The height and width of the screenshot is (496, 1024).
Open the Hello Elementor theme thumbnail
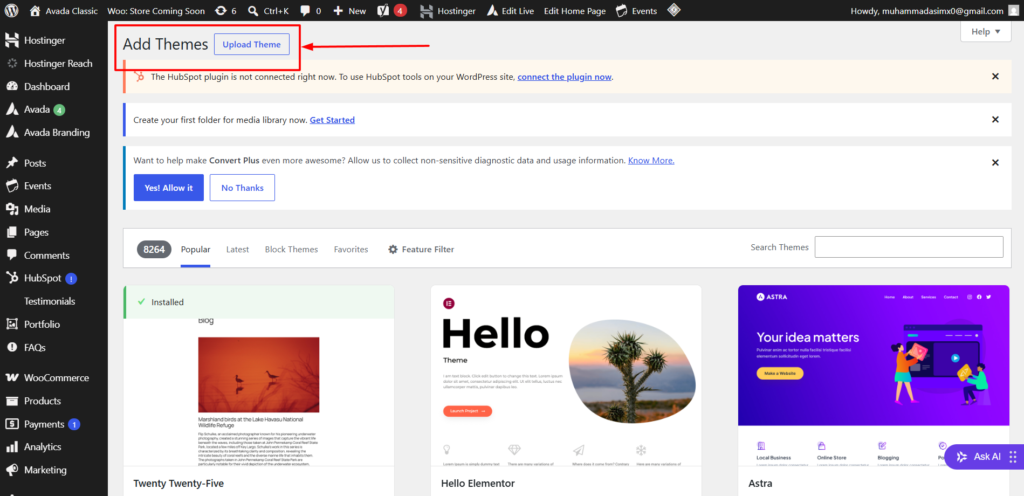tap(566, 375)
